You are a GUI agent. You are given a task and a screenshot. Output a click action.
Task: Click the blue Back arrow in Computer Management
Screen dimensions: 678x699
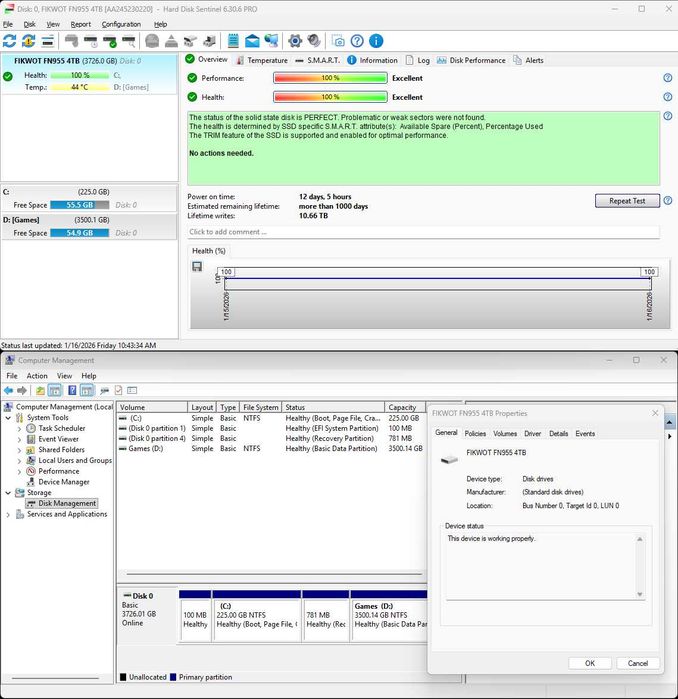coord(8,391)
